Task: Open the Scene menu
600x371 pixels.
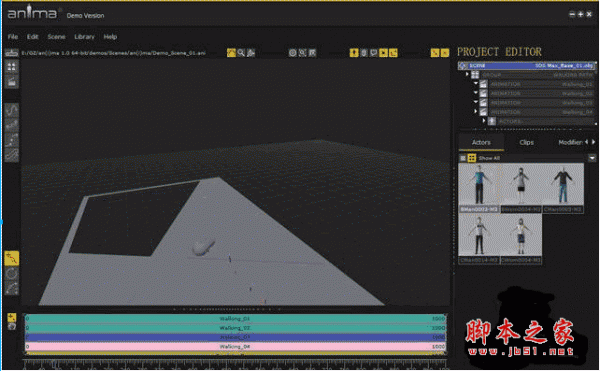Action: 56,37
